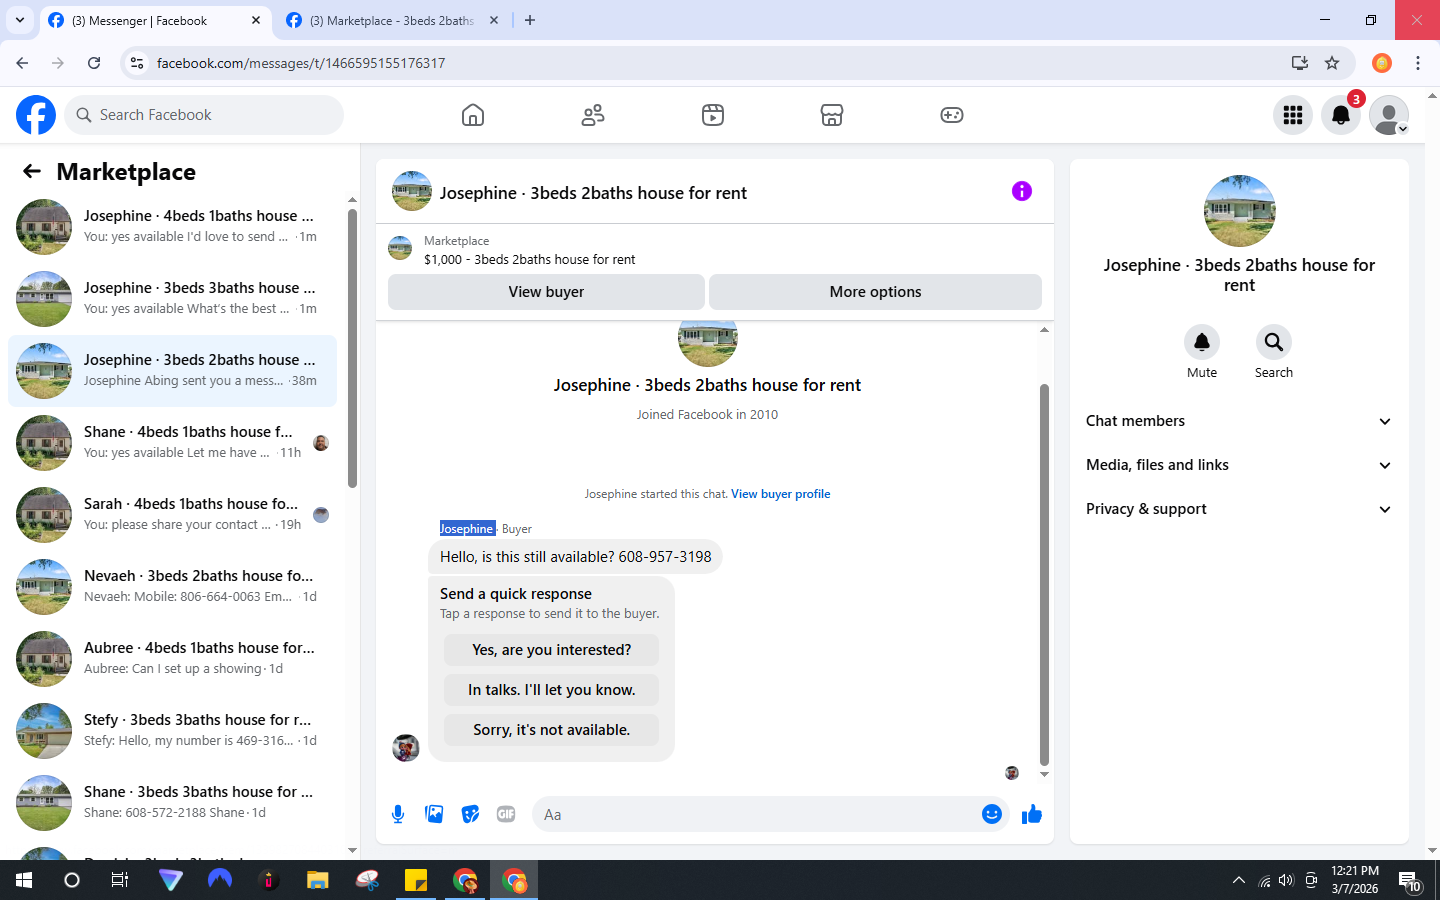Open Shane 4beds 1baths house conversation
Screen dimensions: 1440x900
pos(172,443)
